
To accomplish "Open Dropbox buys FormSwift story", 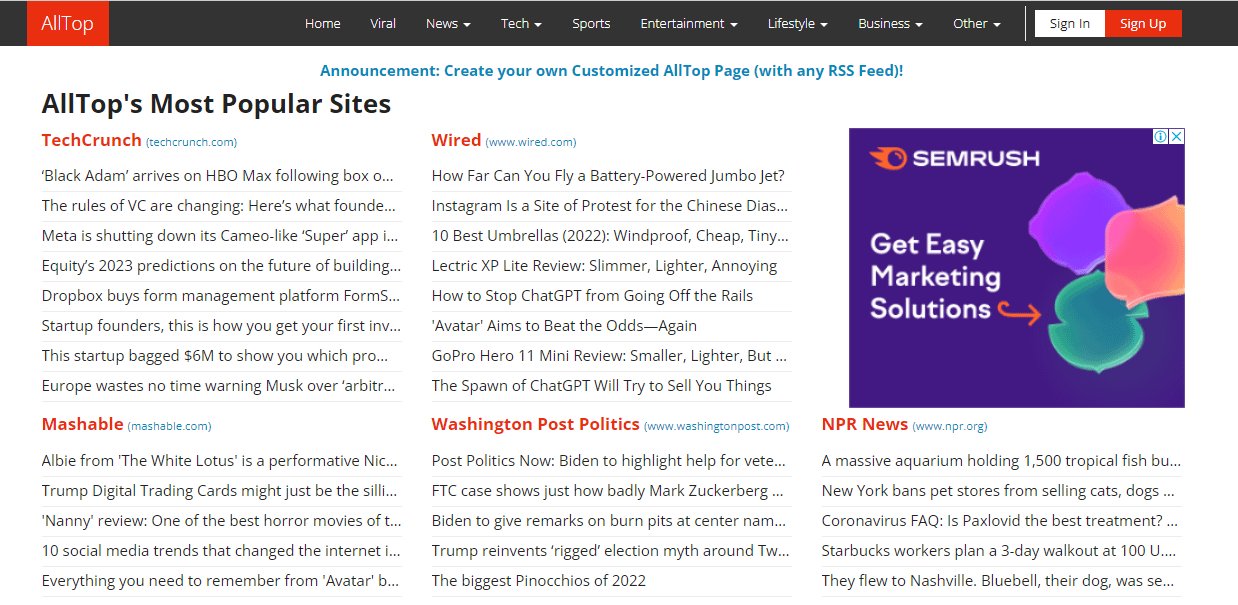I will pyautogui.click(x=221, y=296).
